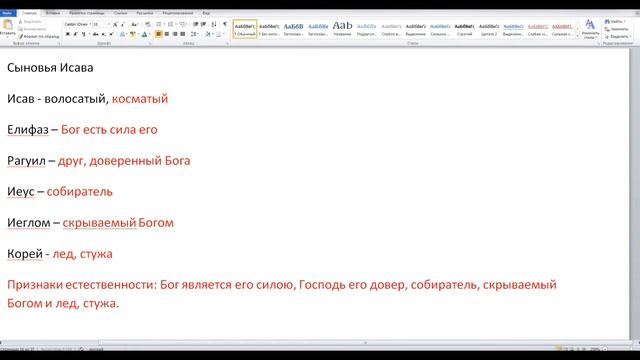Apply the Title 'Aab' (Название) style
The height and width of the screenshot is (360, 640).
[342, 29]
